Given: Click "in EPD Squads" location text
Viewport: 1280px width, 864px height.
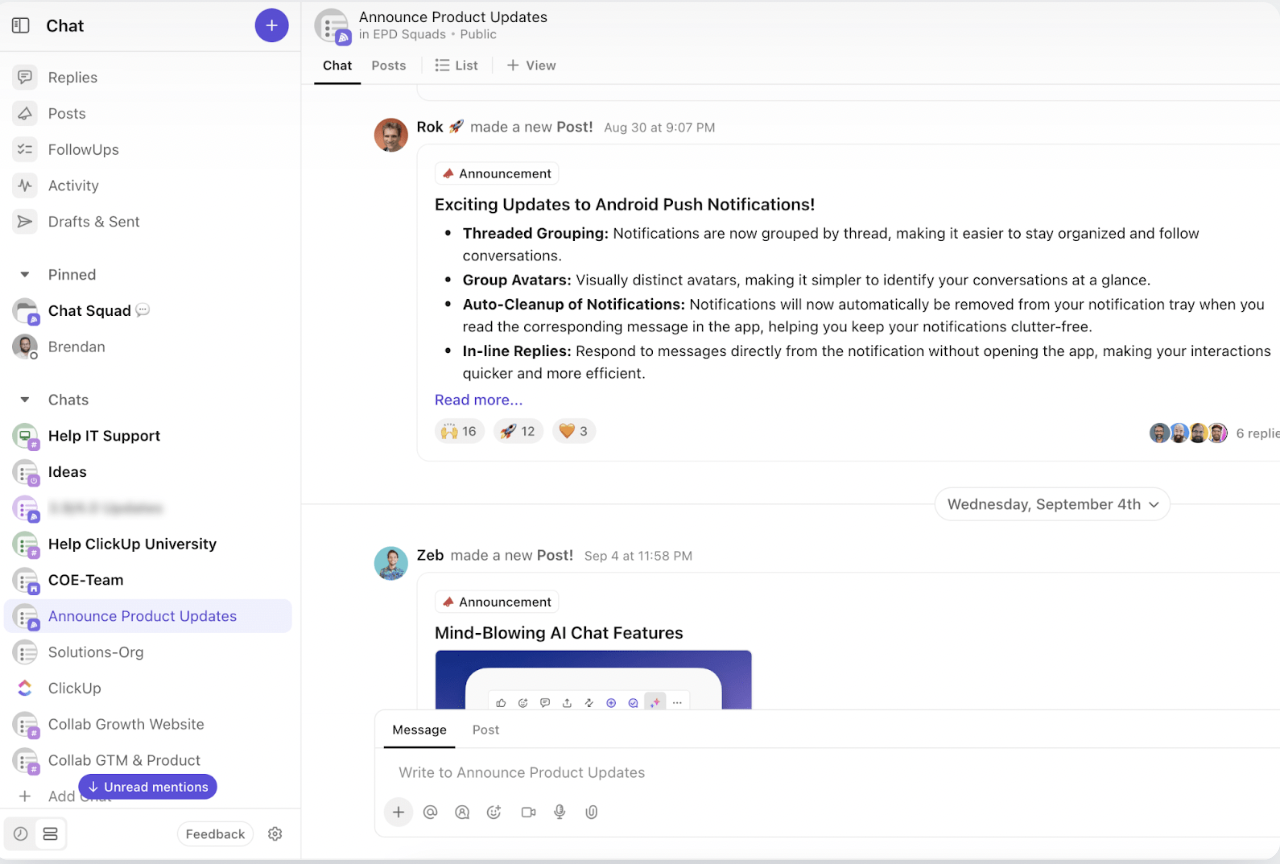Looking at the screenshot, I should (402, 34).
